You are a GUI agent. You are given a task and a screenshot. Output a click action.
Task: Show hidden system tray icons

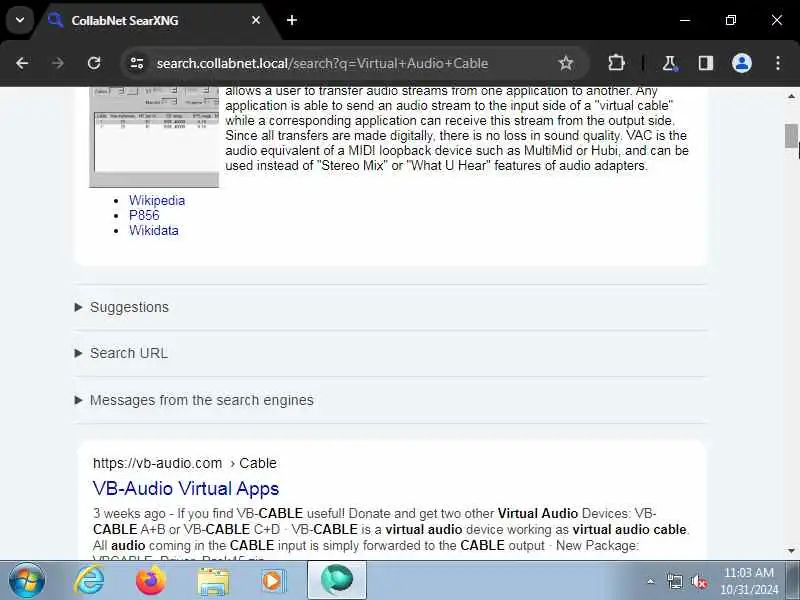tap(651, 581)
